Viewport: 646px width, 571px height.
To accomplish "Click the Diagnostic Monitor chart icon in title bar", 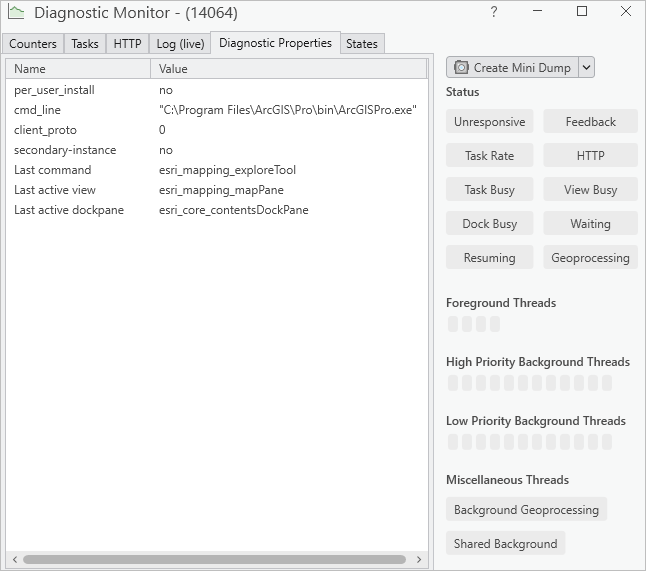I will [x=16, y=13].
